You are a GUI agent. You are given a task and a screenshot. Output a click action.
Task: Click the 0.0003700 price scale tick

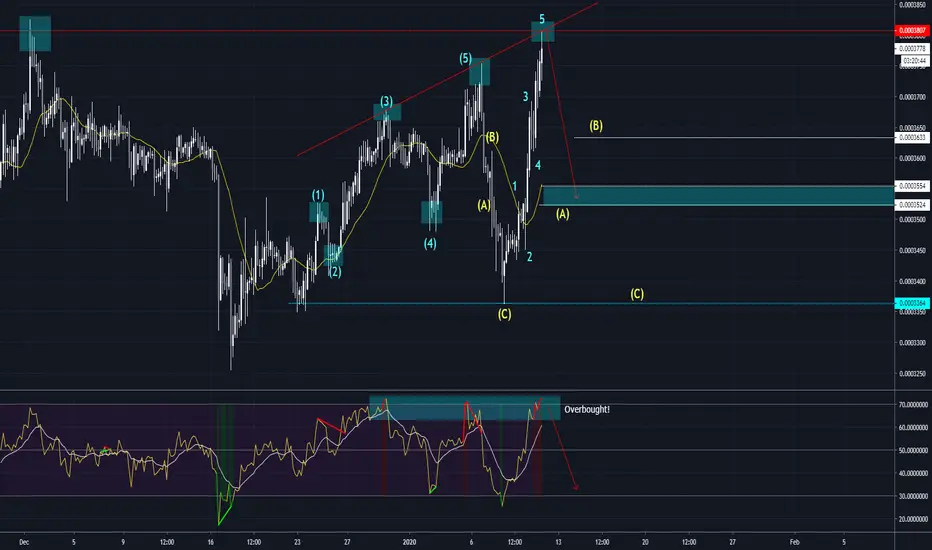(912, 97)
